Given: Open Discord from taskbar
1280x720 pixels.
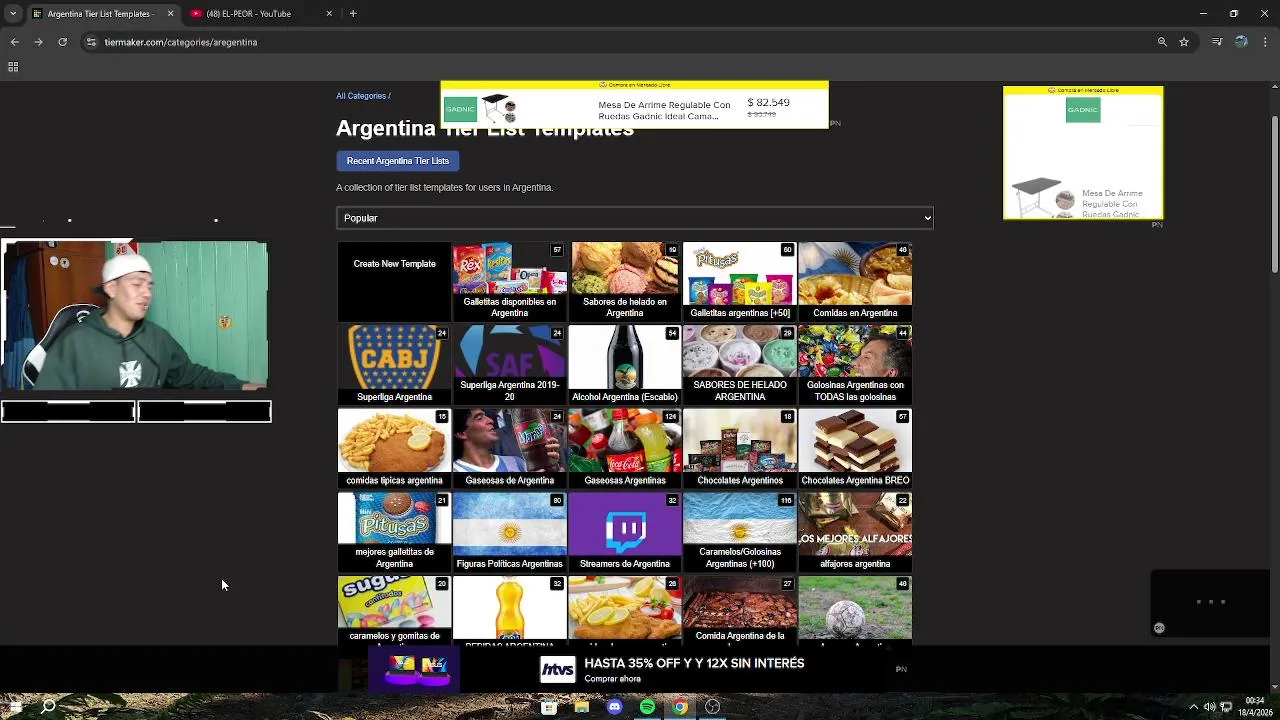Looking at the screenshot, I should 614,707.
